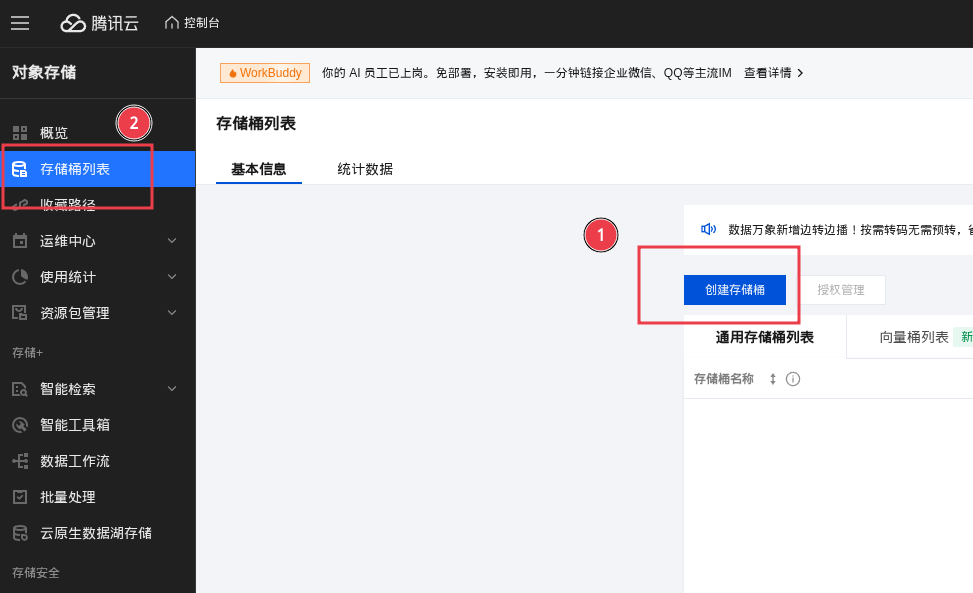Screen dimensions: 973x593
Task: Switch to the 统计数据 tab
Action: tap(365, 169)
